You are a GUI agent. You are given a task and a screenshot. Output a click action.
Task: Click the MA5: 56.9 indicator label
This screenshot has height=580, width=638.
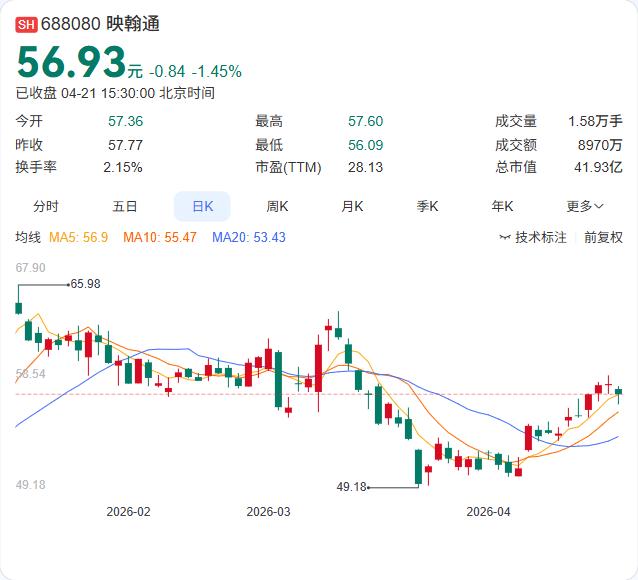tap(79, 237)
